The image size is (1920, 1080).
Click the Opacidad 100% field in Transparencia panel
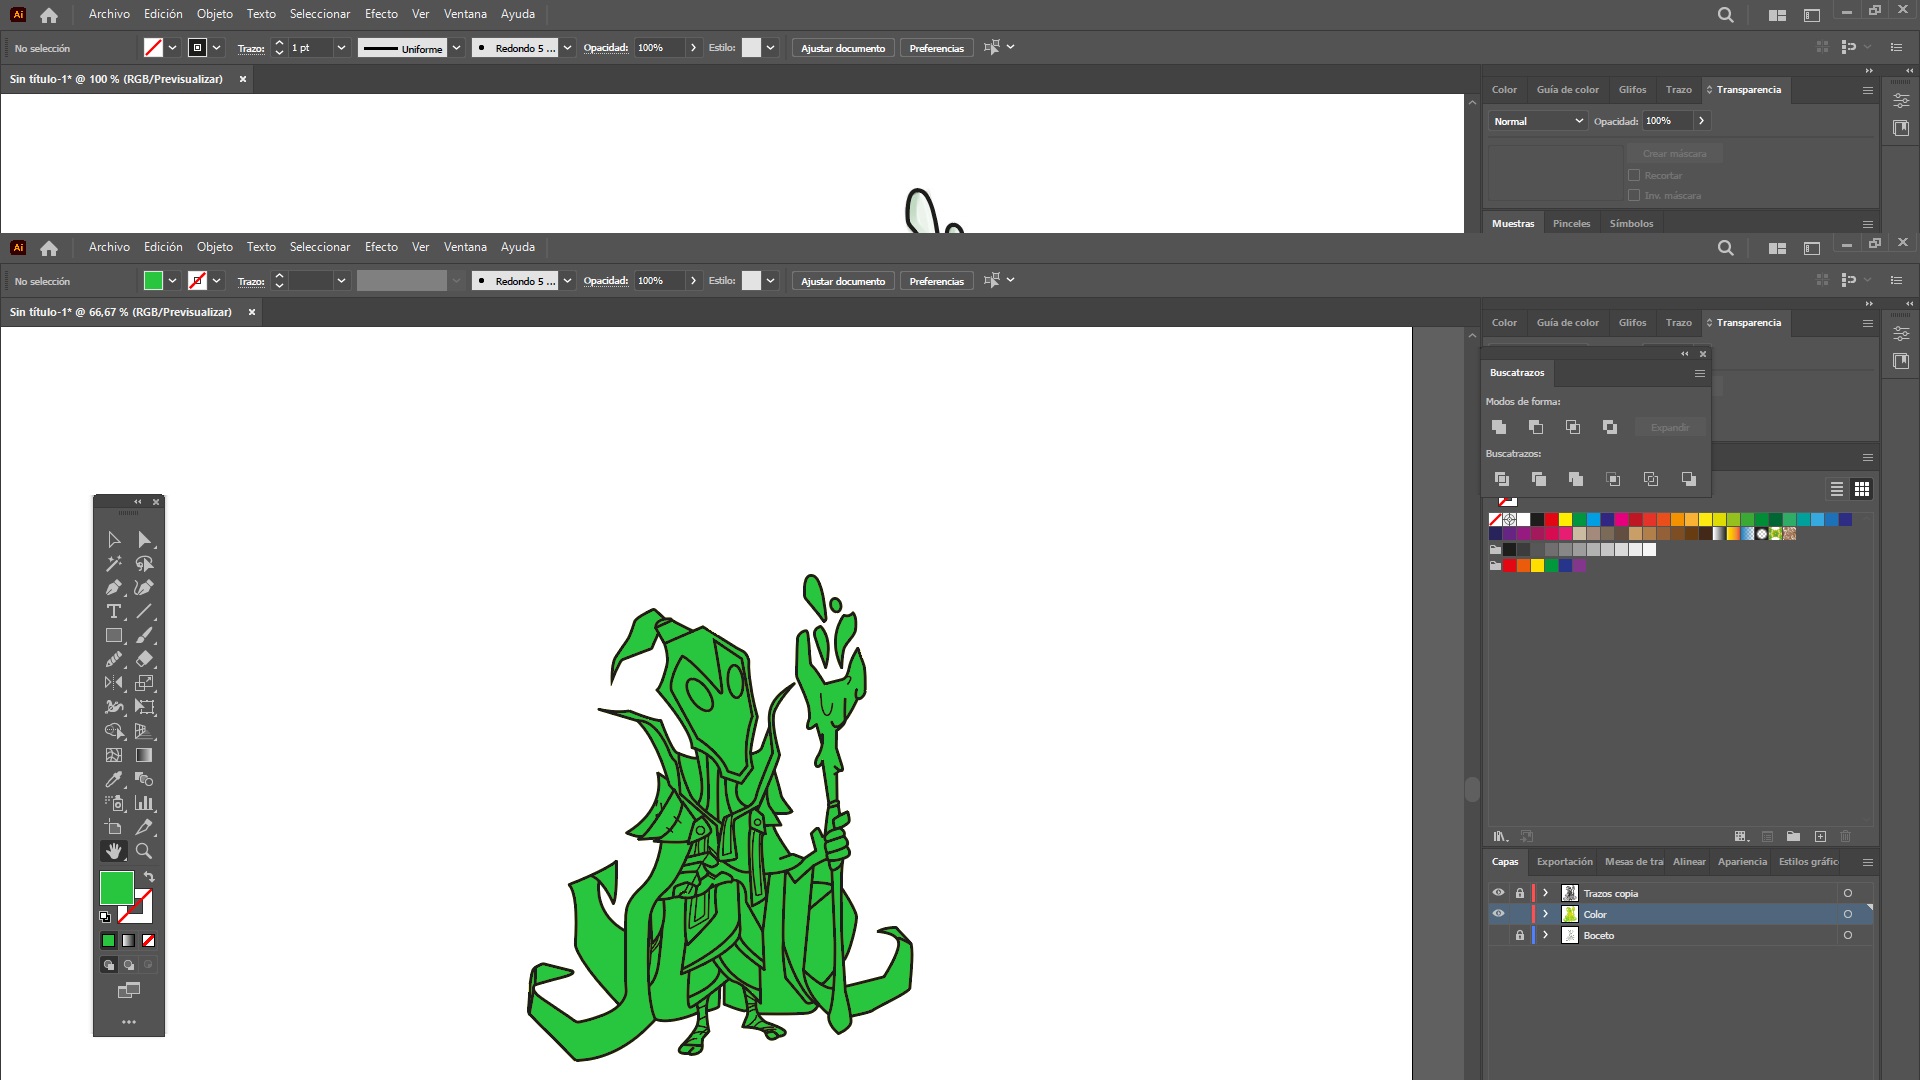pyautogui.click(x=1668, y=121)
